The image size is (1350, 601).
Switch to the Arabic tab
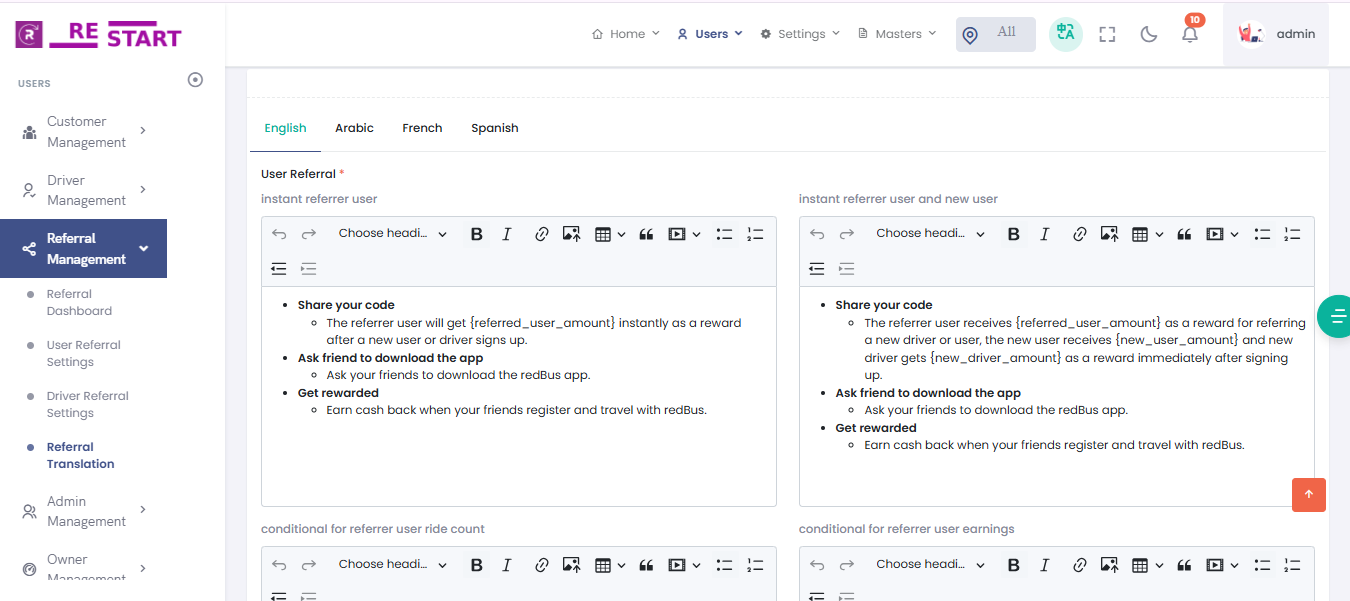point(354,128)
